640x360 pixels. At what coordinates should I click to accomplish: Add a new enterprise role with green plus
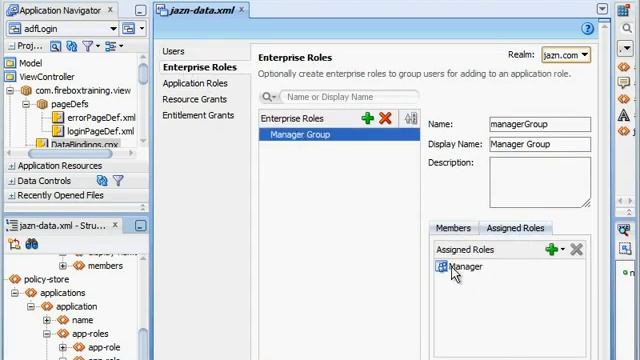coord(367,118)
